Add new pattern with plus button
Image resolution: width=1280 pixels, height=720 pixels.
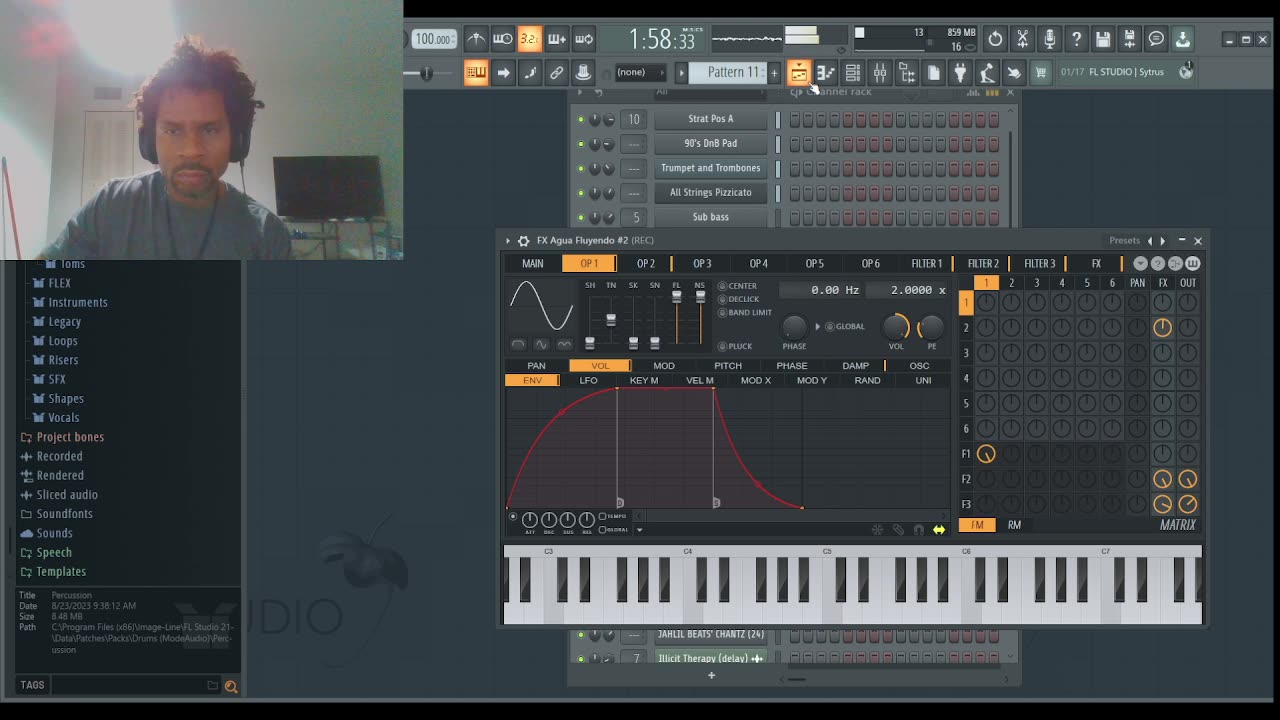[774, 72]
